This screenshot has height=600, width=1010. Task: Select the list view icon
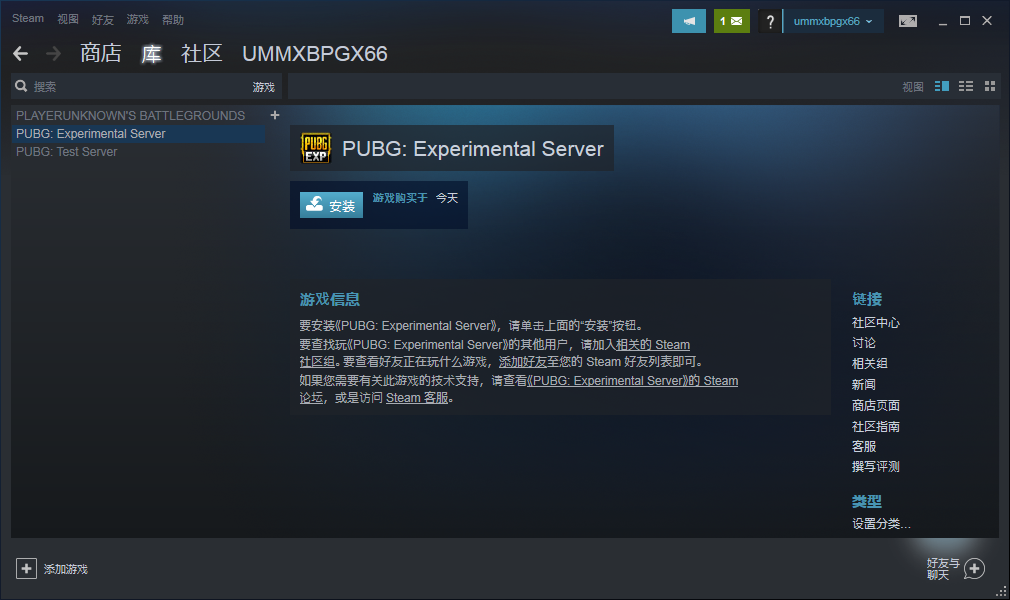point(966,86)
